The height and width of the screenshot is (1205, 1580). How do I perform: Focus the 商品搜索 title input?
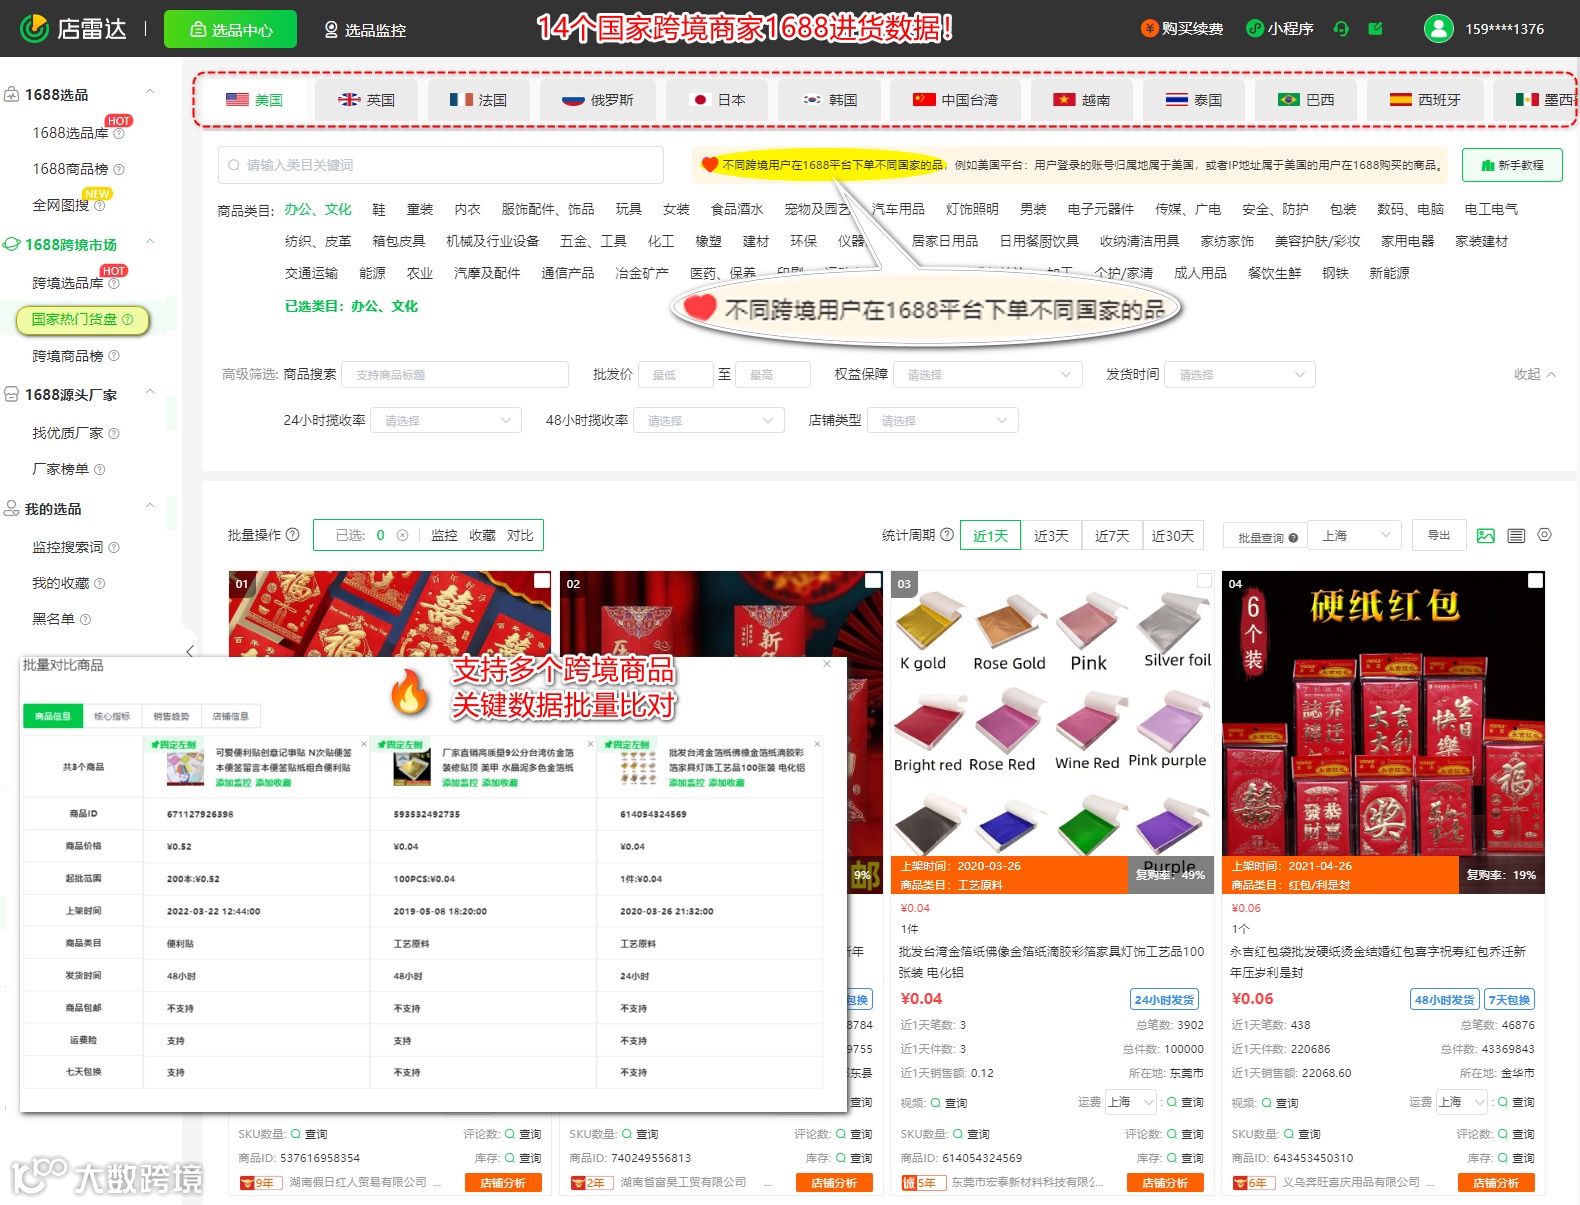tap(455, 374)
